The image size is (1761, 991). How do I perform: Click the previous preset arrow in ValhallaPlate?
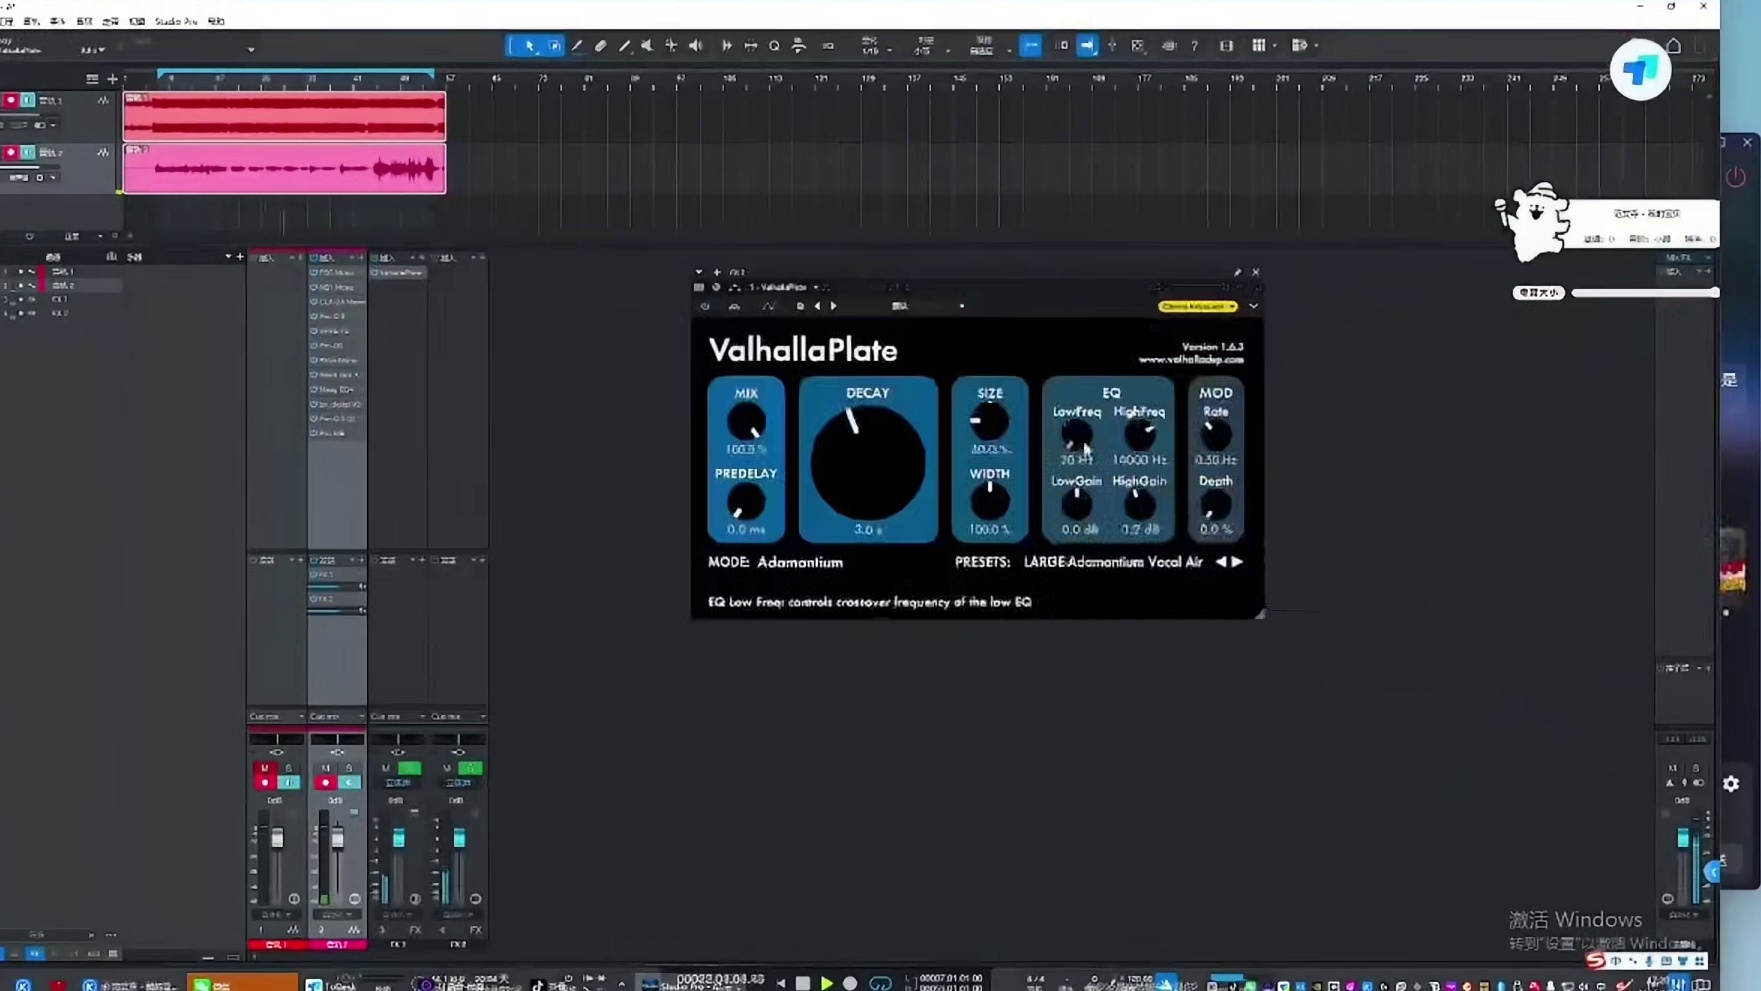coord(1220,562)
